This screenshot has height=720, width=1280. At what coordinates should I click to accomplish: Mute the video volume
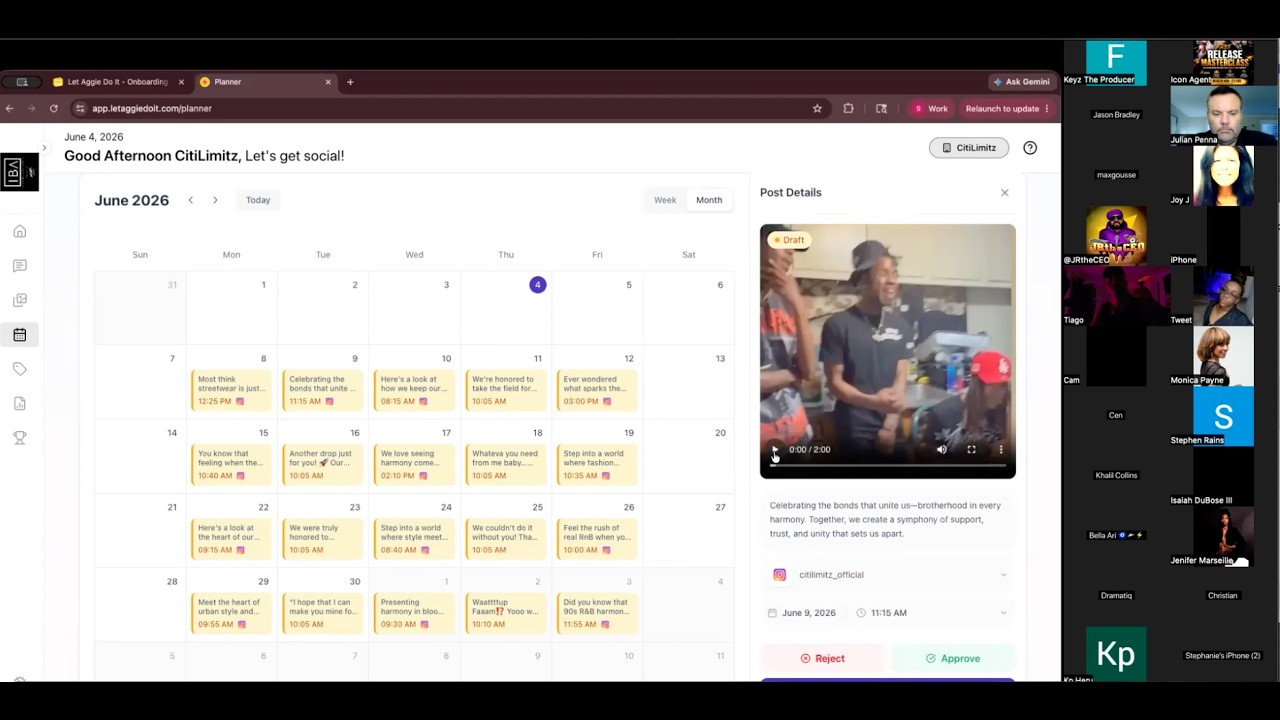(x=942, y=450)
